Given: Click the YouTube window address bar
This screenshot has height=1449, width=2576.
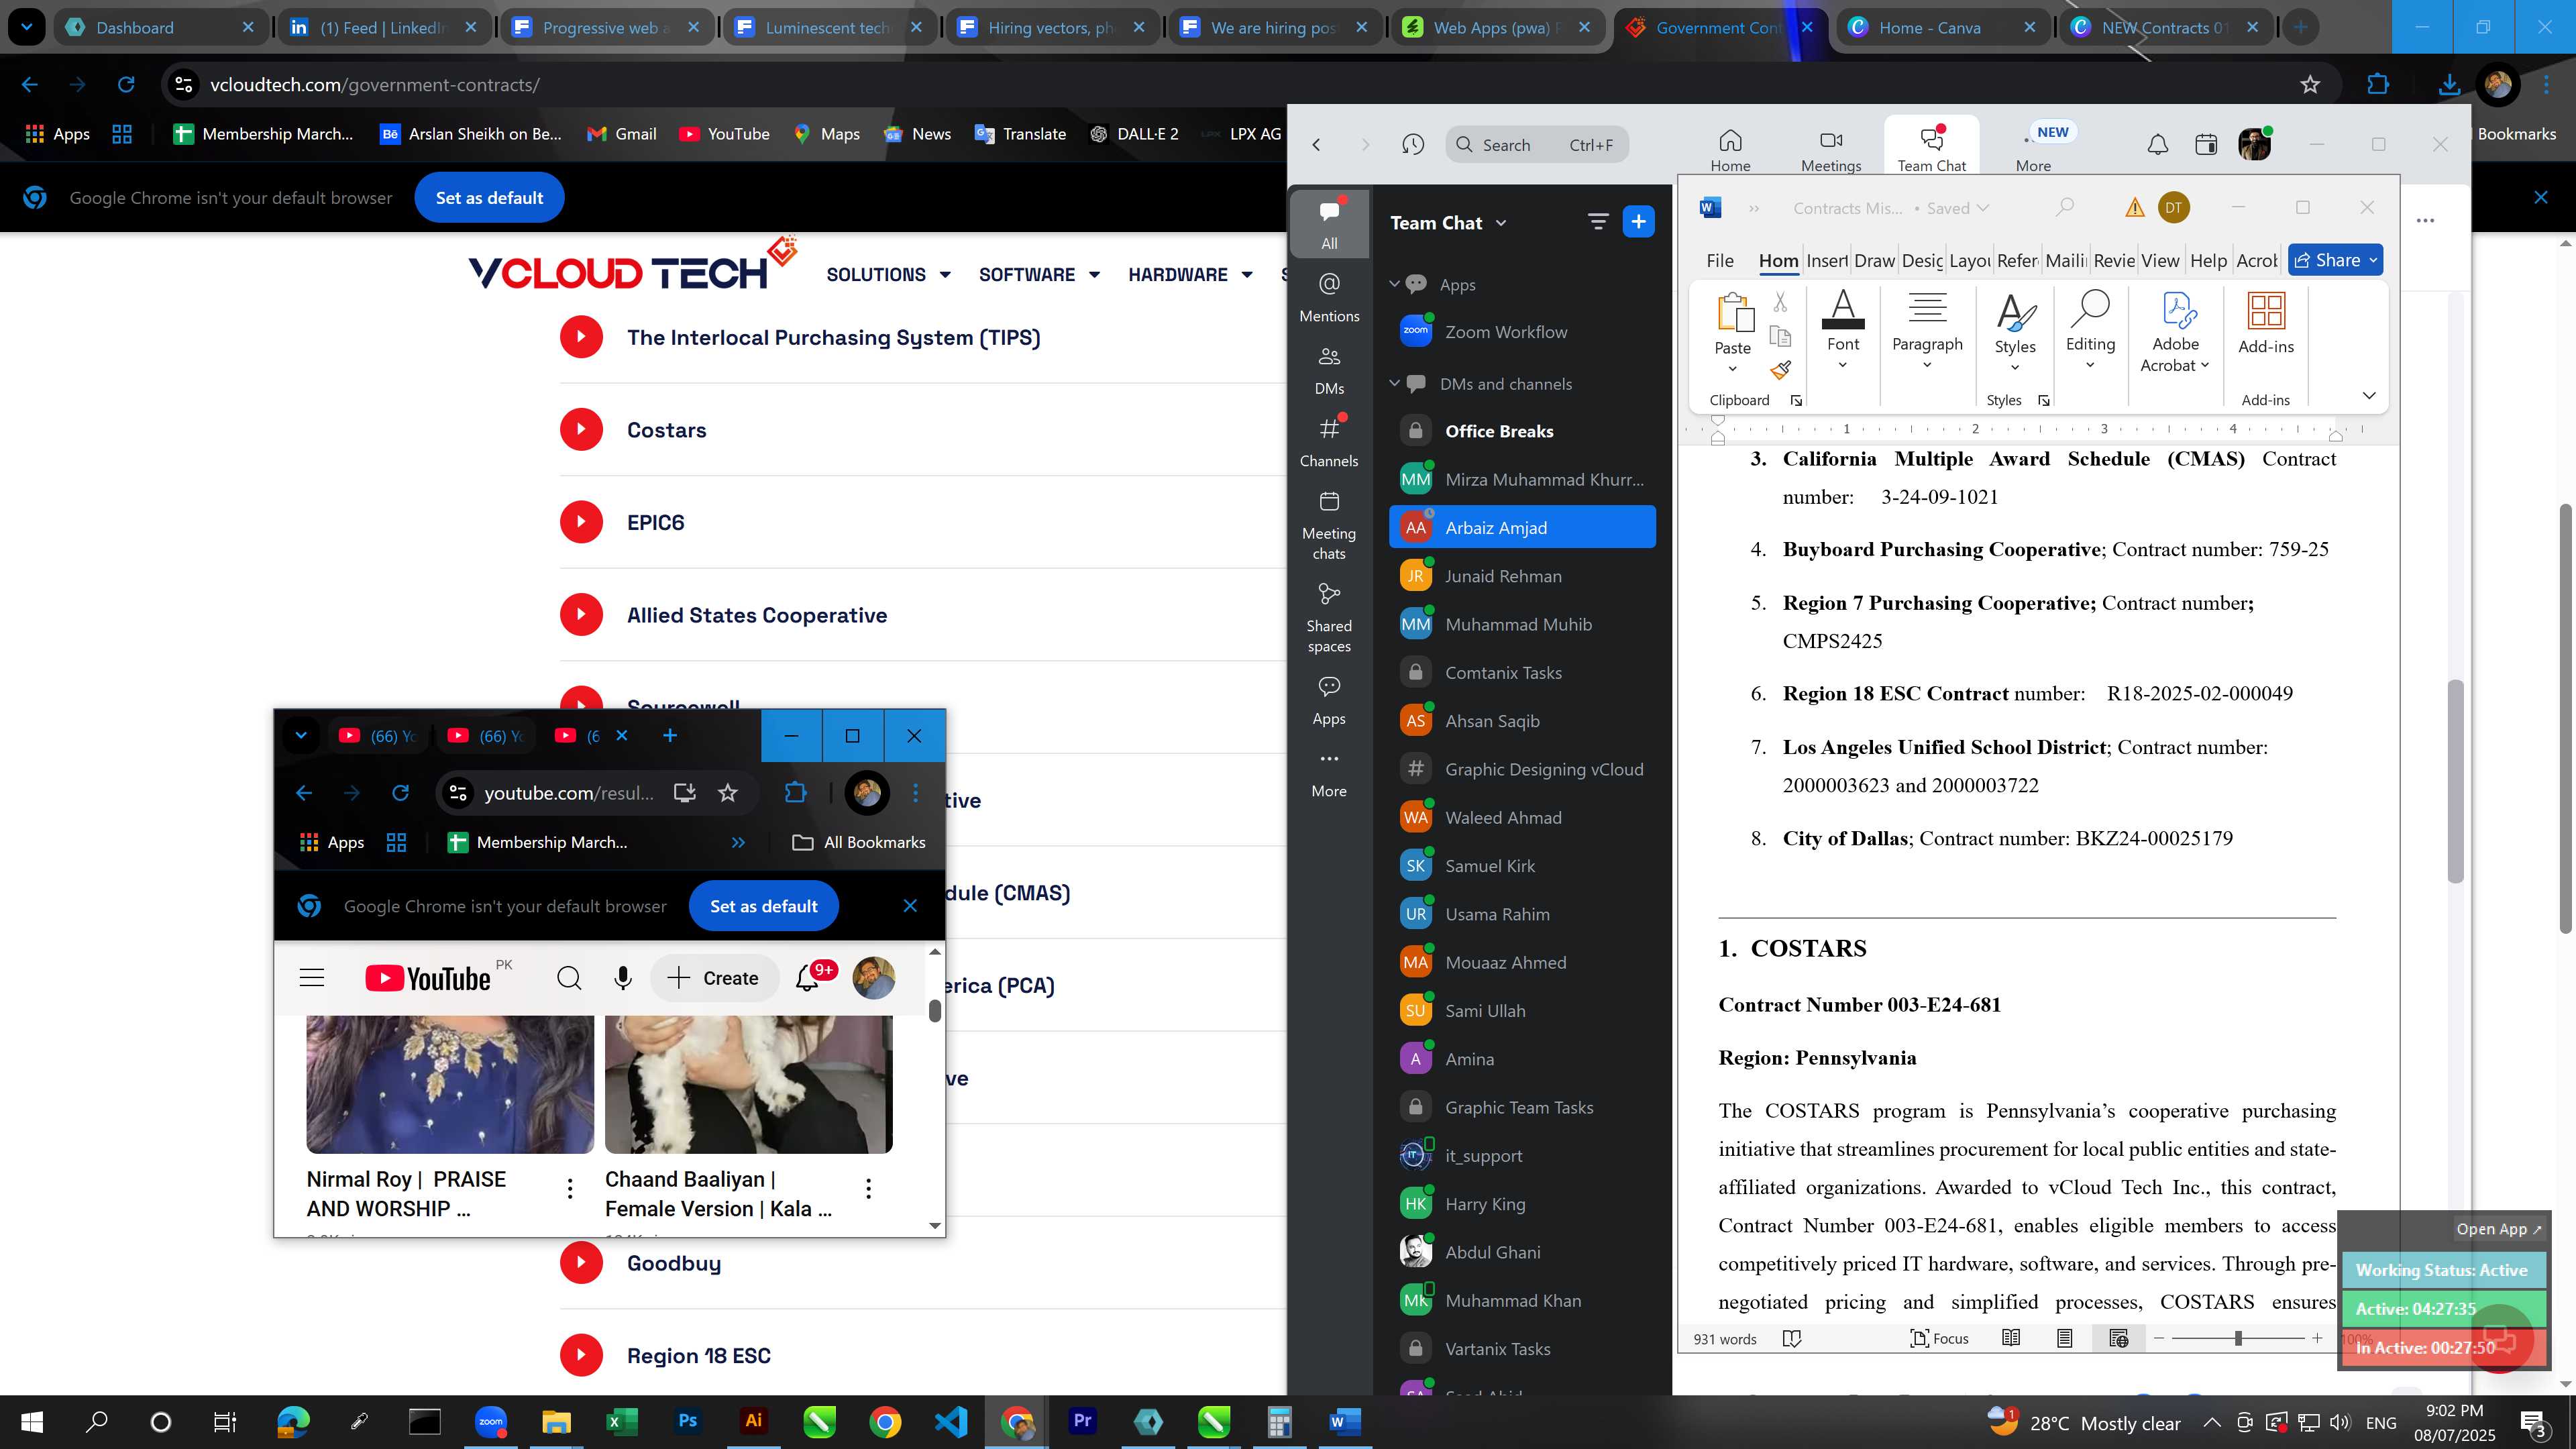Looking at the screenshot, I should click(568, 793).
